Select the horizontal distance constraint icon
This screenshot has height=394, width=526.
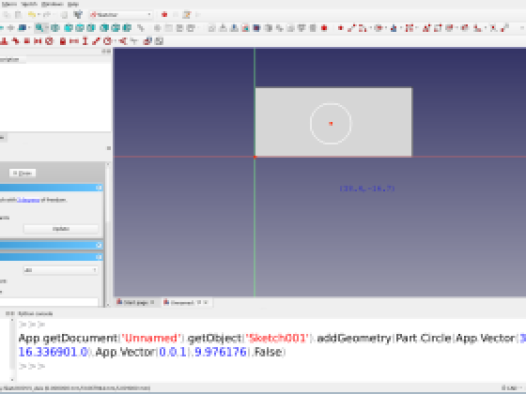(74, 41)
